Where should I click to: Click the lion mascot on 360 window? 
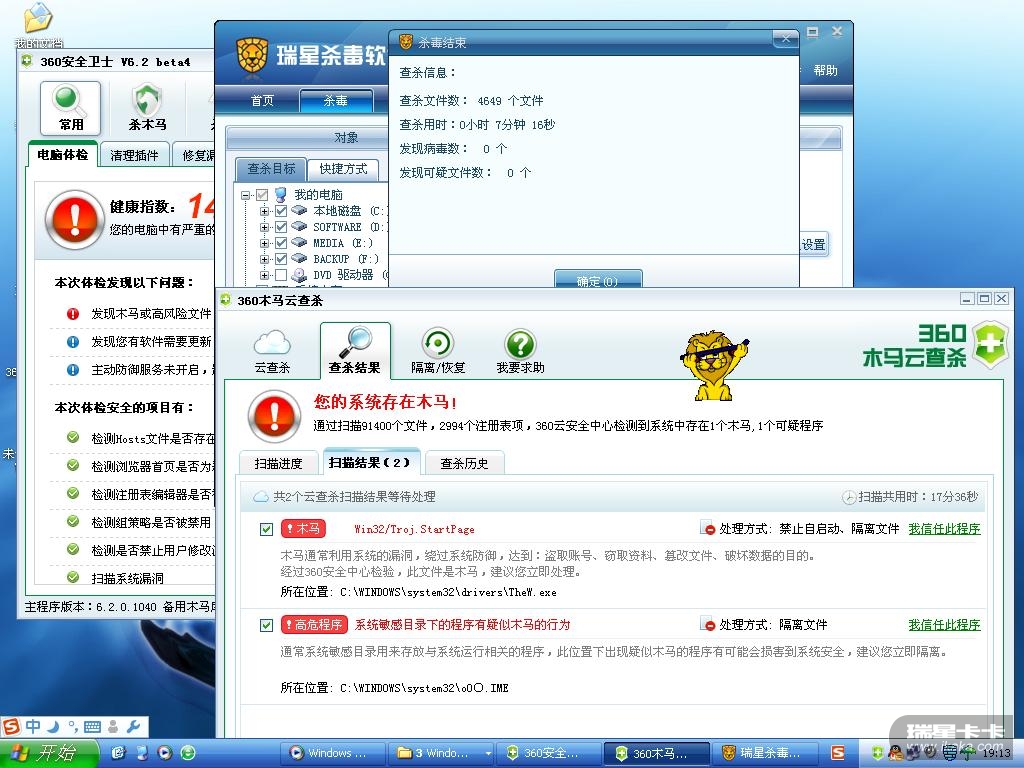tap(713, 366)
